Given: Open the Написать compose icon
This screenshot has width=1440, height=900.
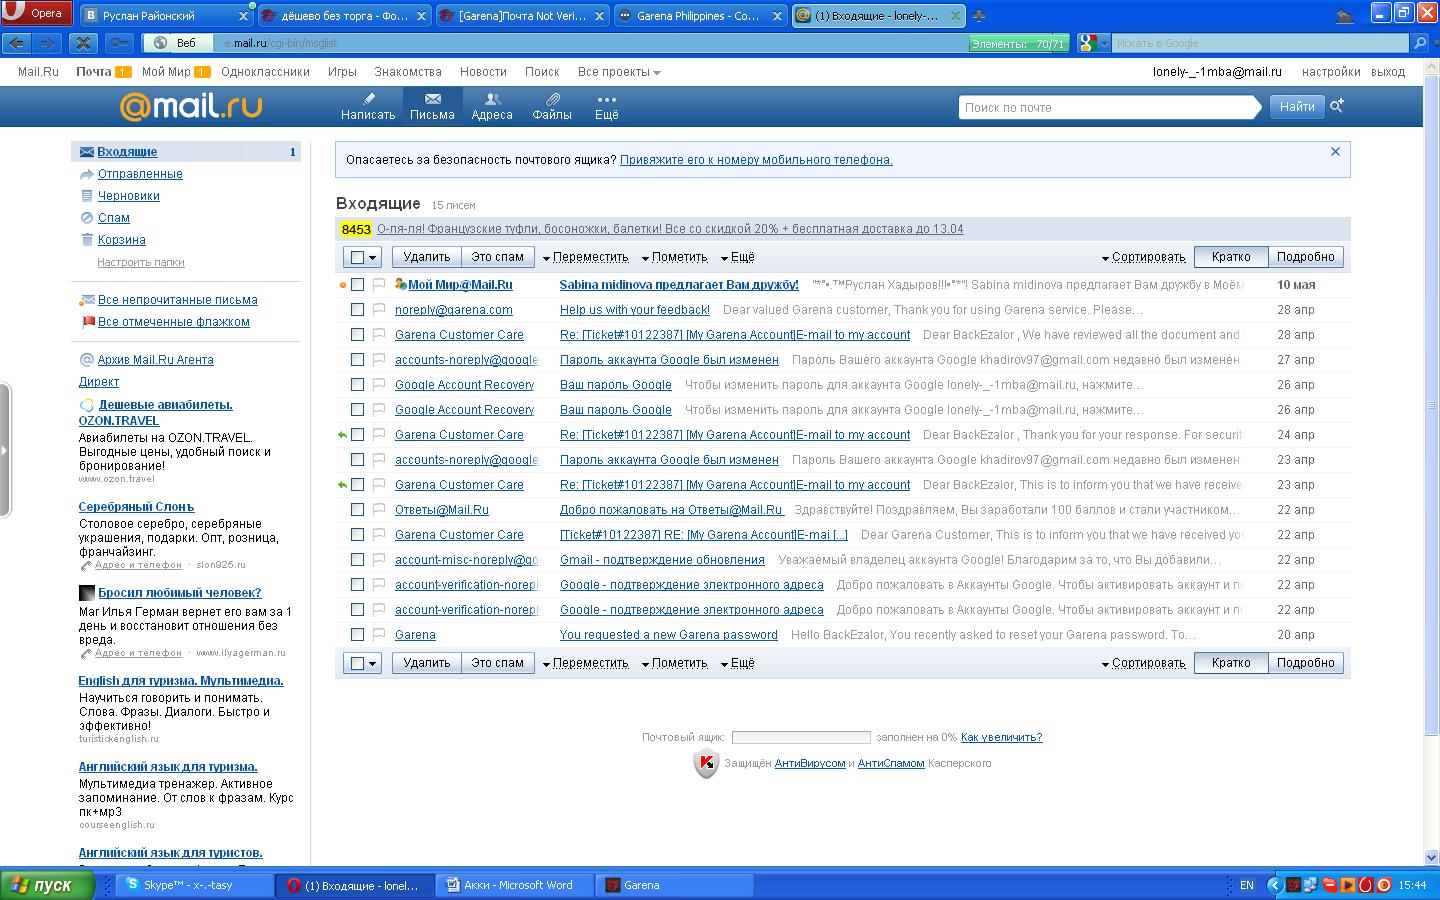Looking at the screenshot, I should click(x=368, y=106).
